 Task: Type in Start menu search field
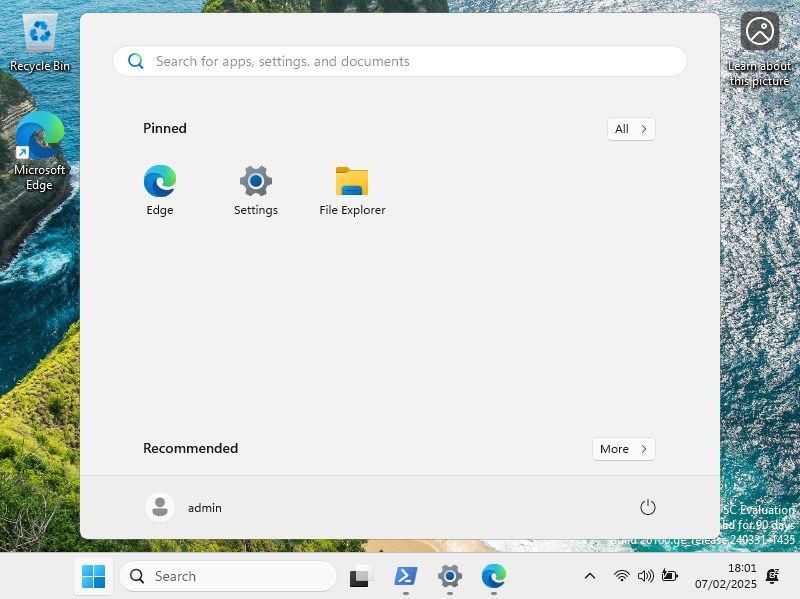pos(400,61)
